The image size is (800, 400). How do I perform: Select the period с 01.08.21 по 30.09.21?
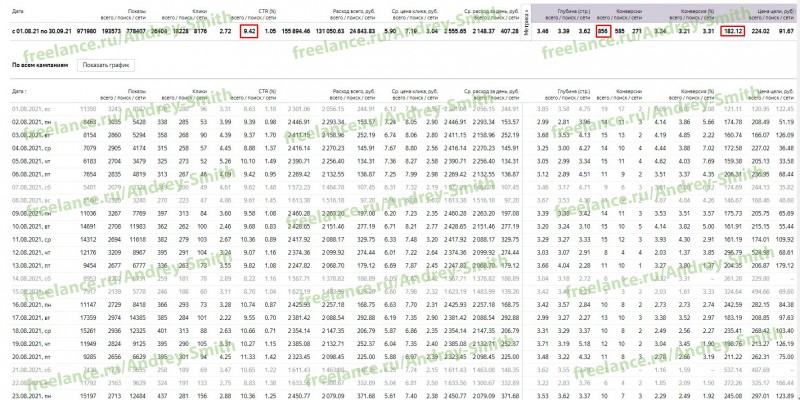coord(40,31)
